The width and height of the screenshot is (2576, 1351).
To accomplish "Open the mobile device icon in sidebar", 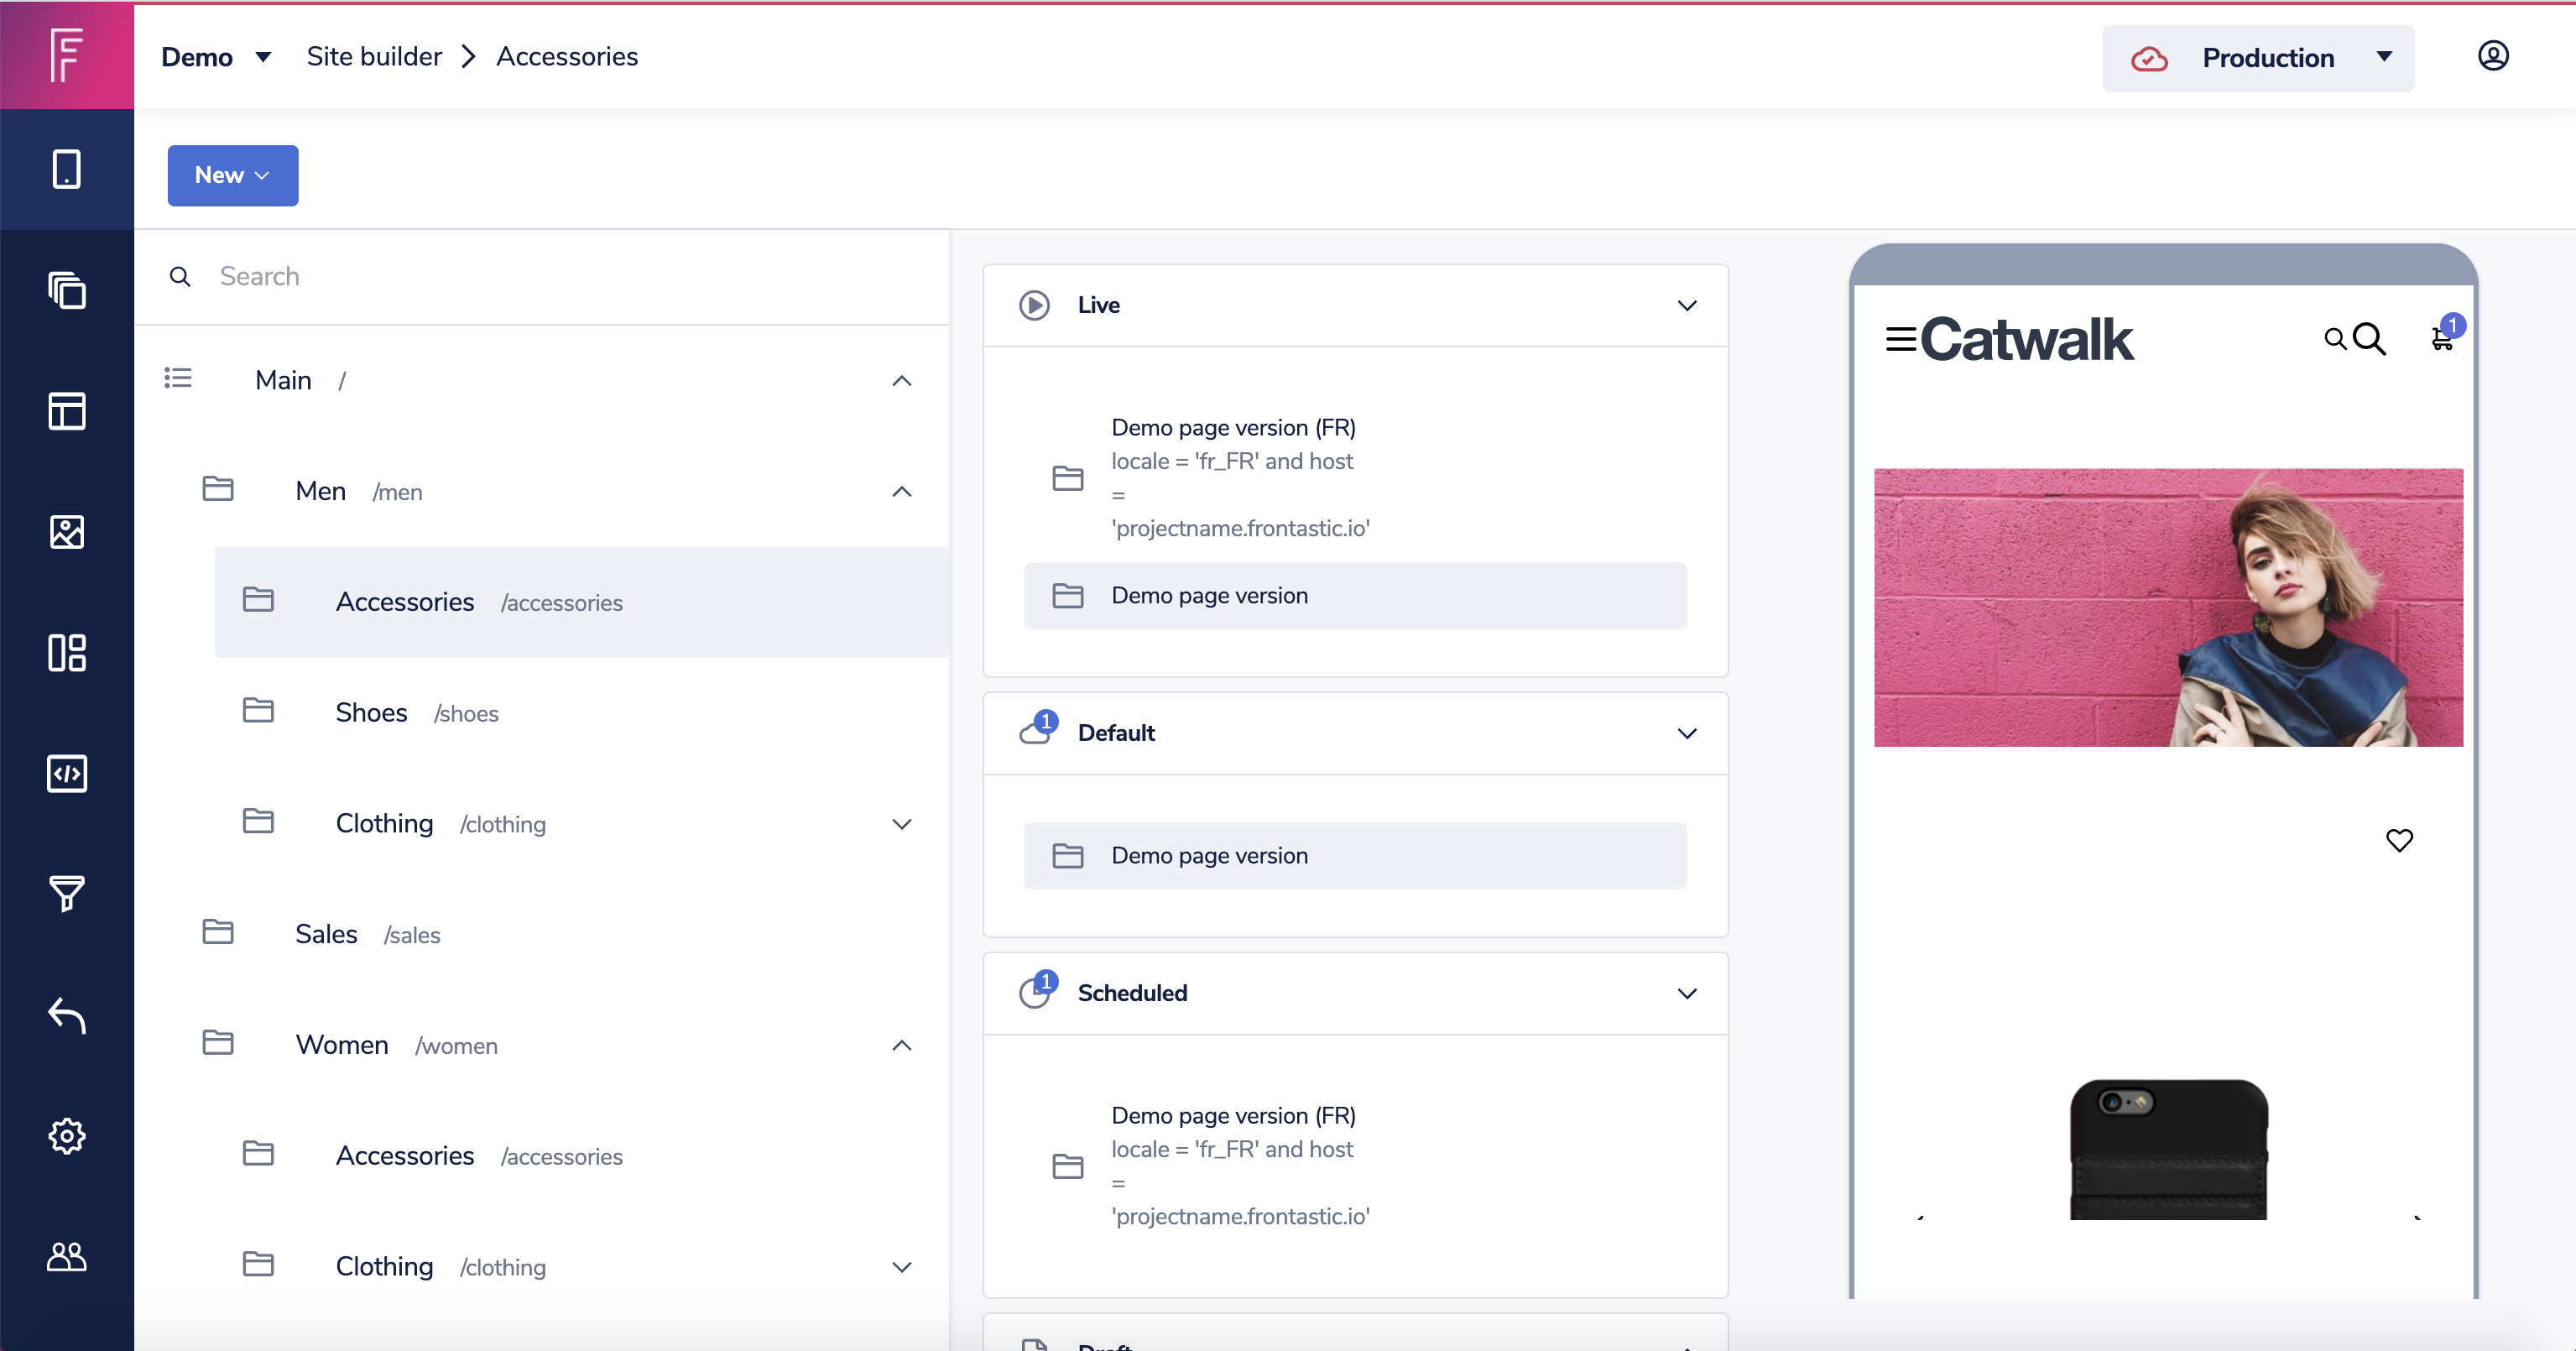I will tap(67, 169).
